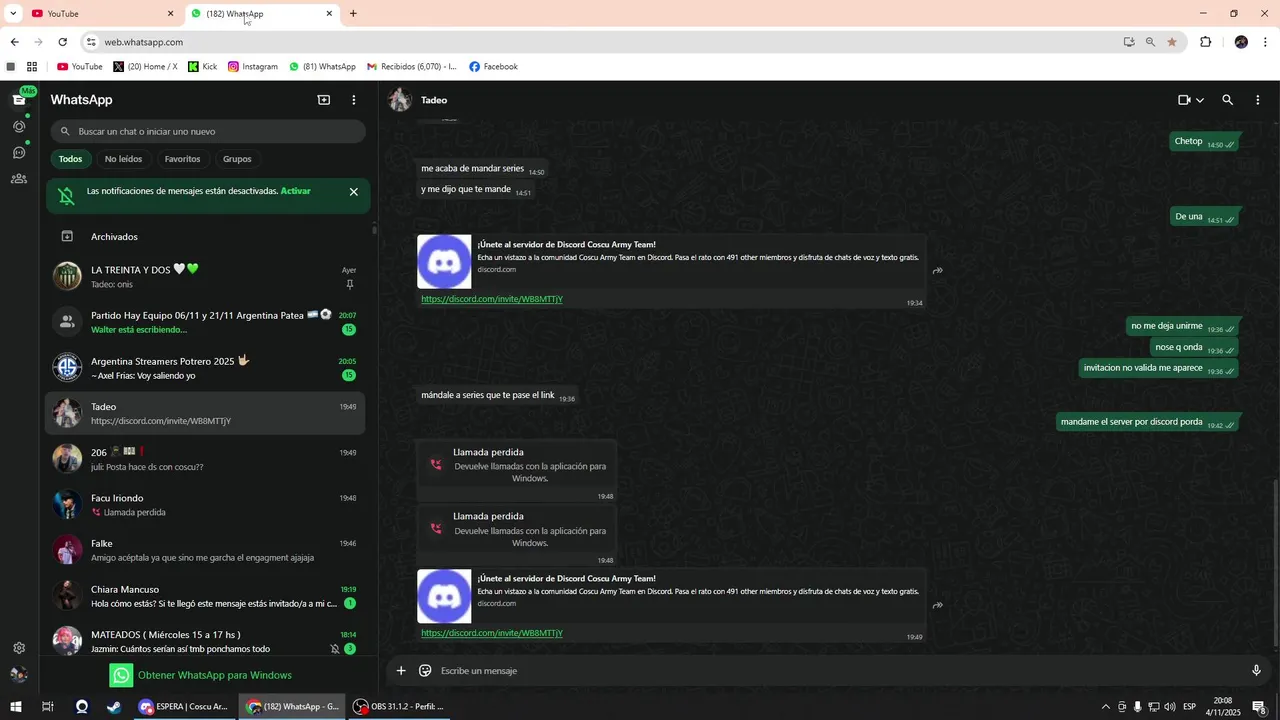Open the Falke chat
This screenshot has height=720, width=1280.
tap(206, 550)
